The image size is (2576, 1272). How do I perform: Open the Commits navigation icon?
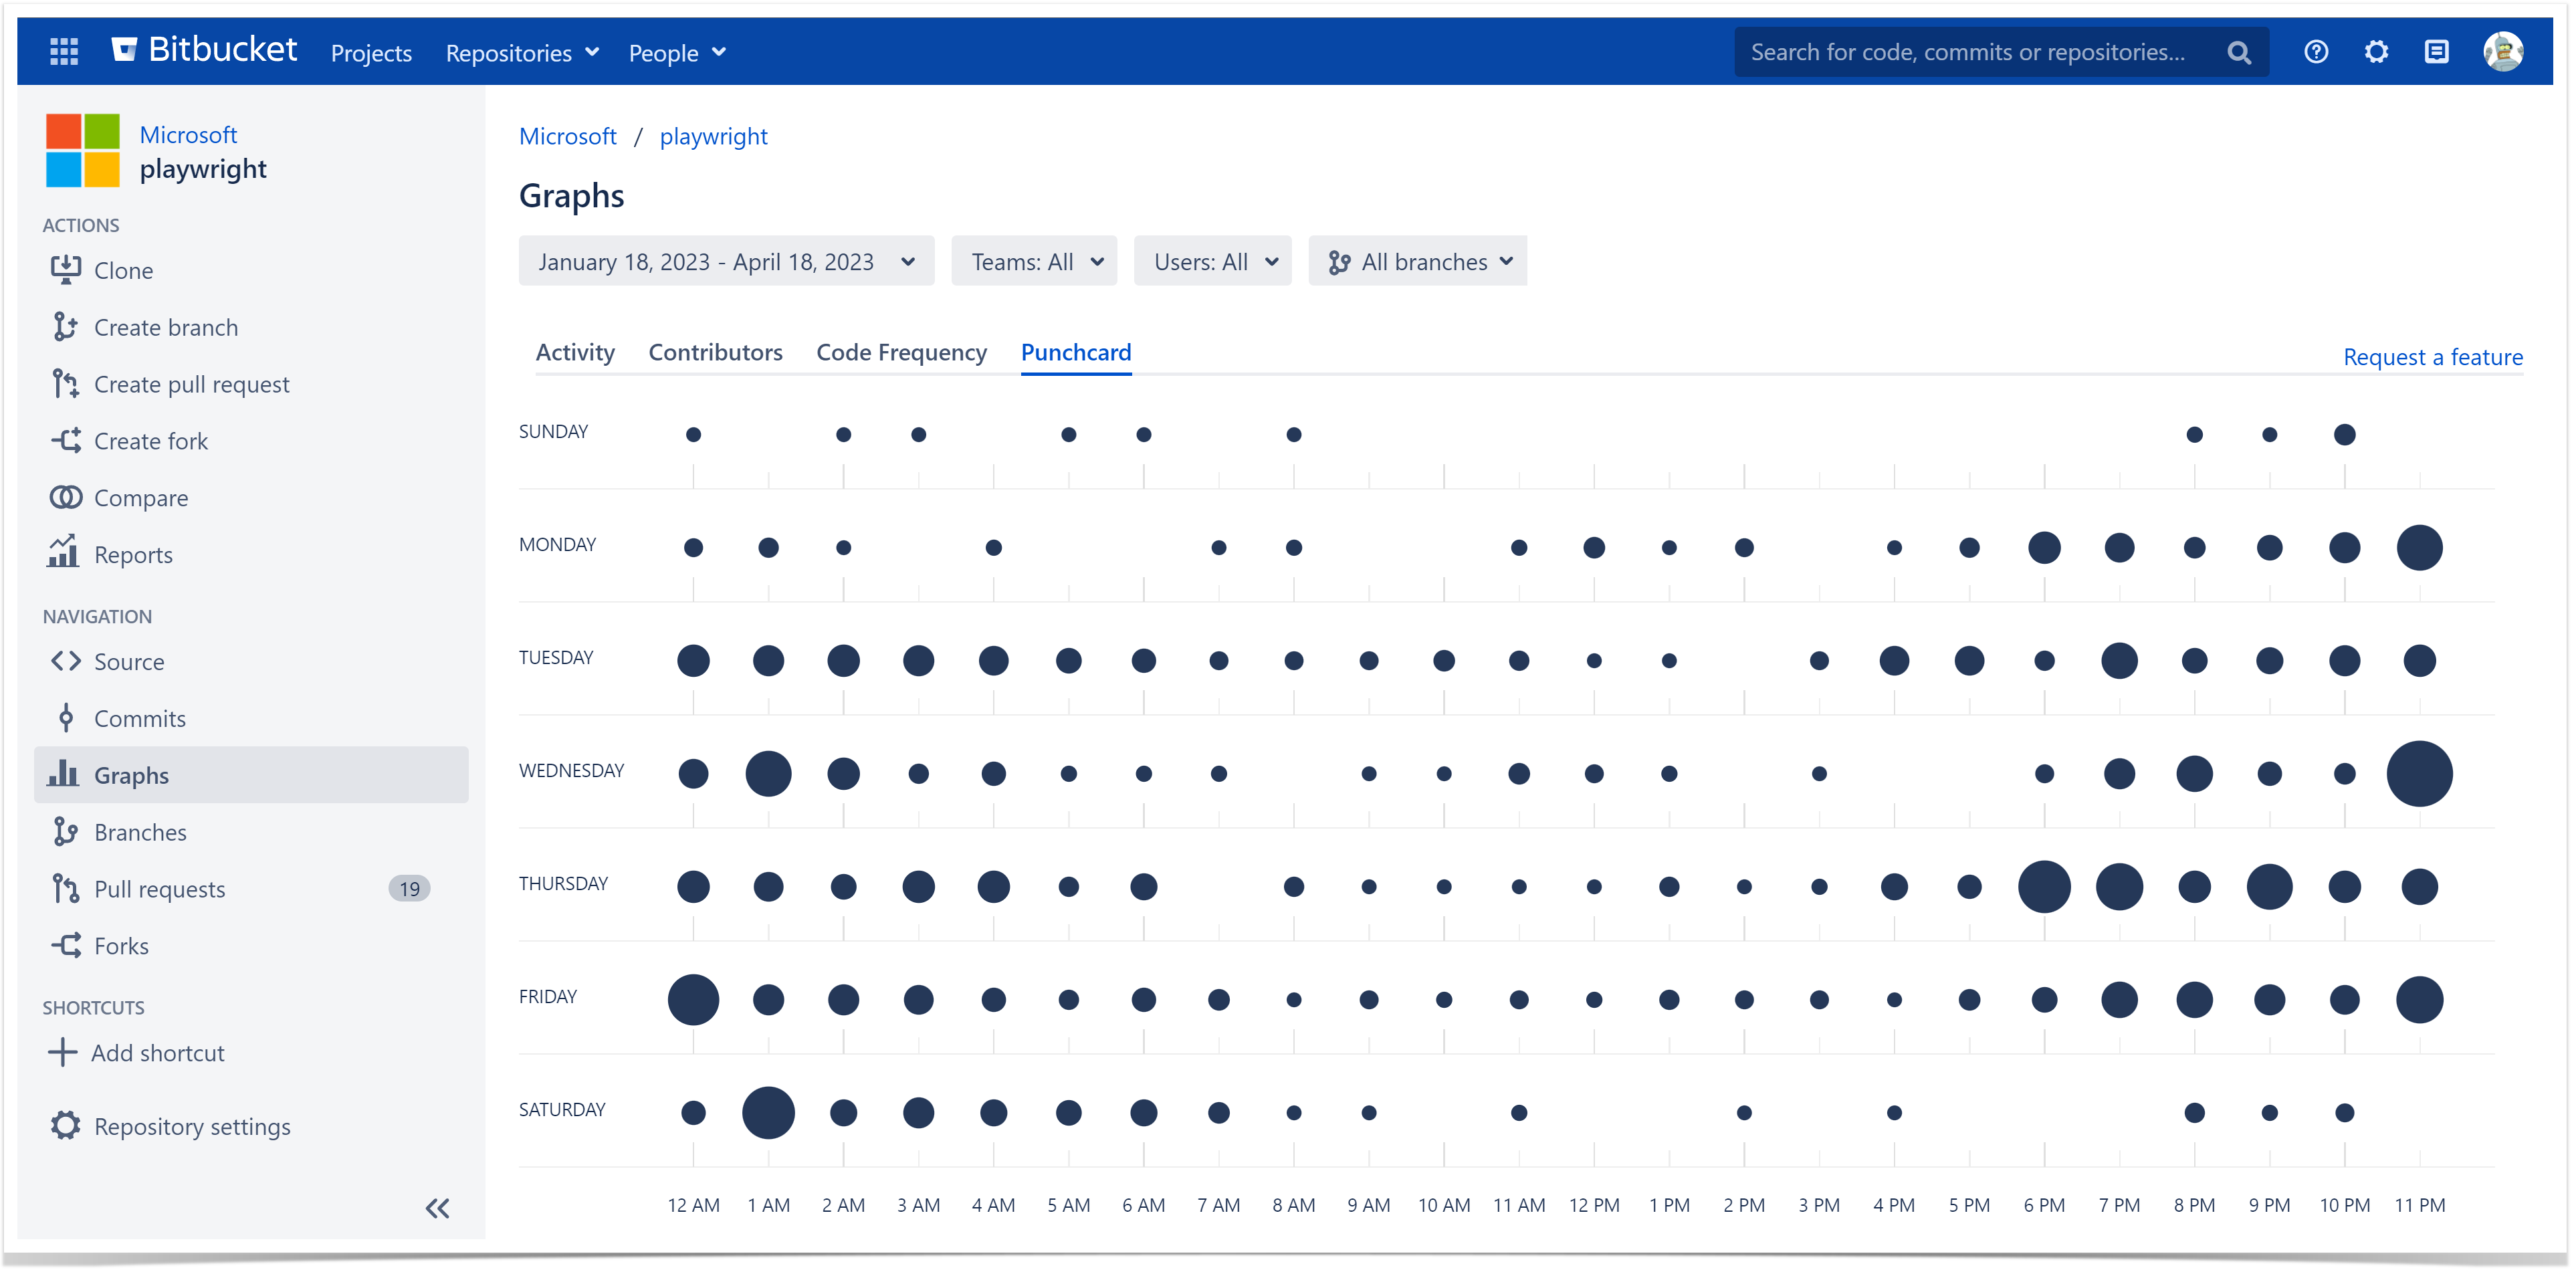[66, 718]
